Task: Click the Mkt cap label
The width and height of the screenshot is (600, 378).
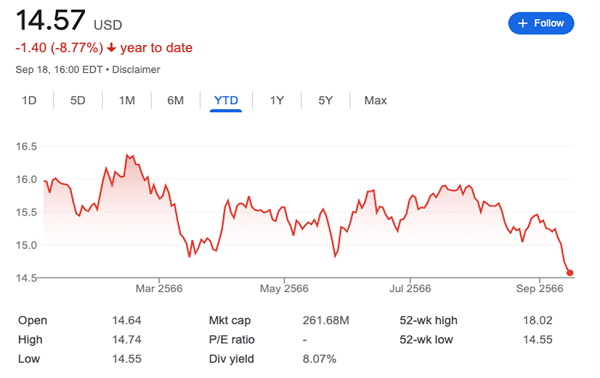Action: tap(230, 321)
